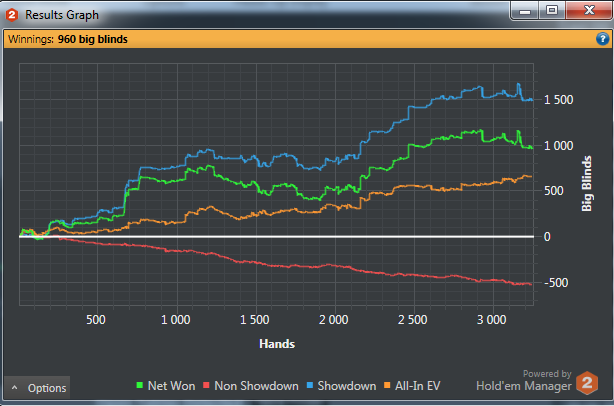Click the Powered by Hold'em Manager text

point(524,381)
